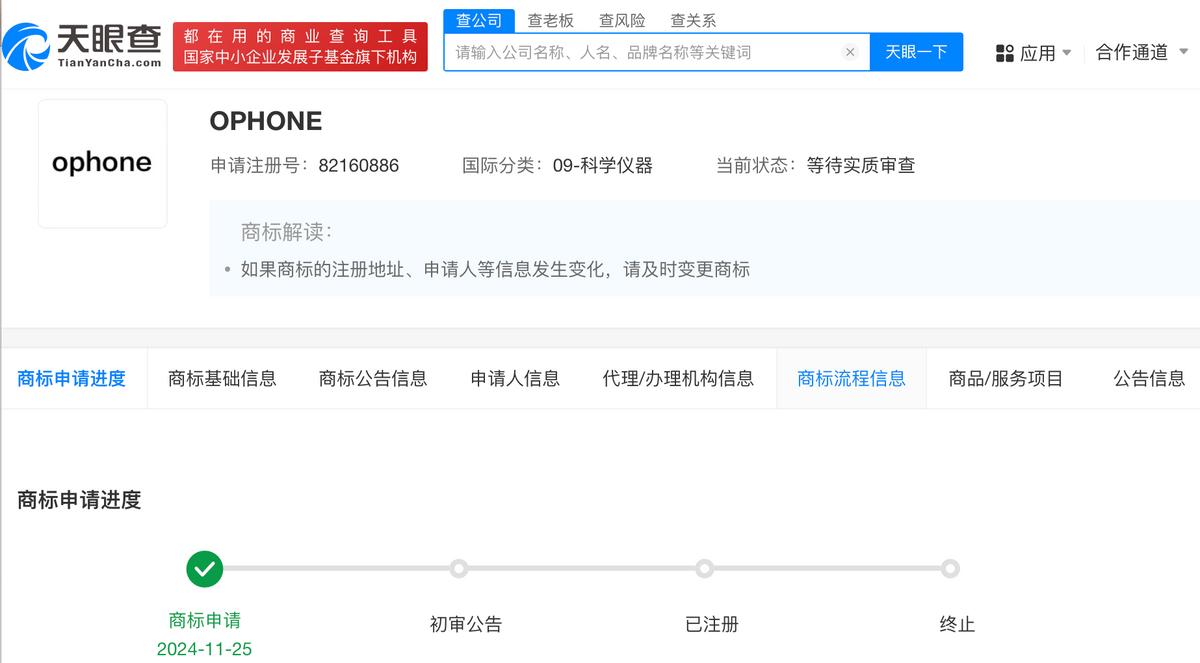Open the red promotional banner

[x=300, y=47]
